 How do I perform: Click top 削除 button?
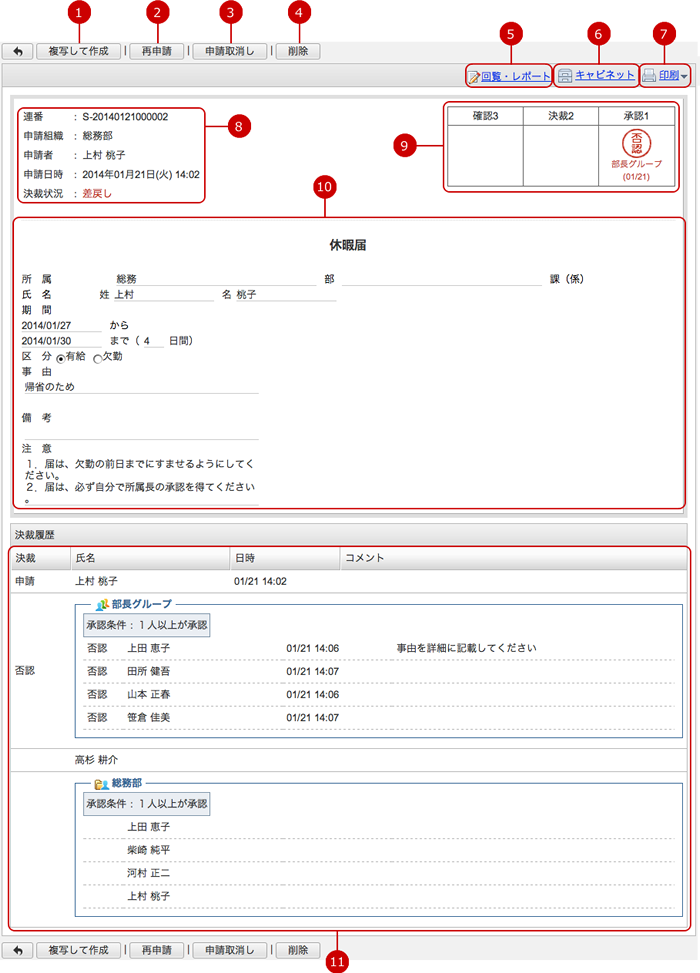pos(298,52)
